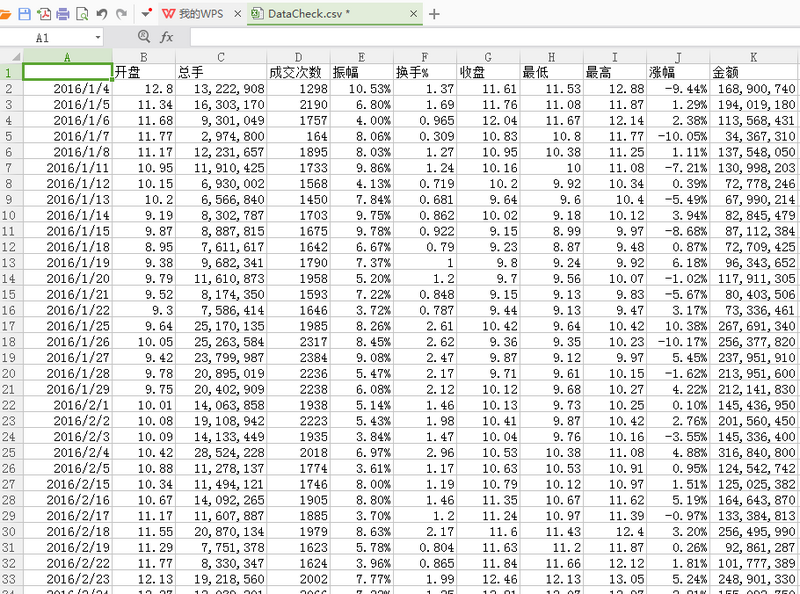Click the Undo arrow icon

(102, 14)
